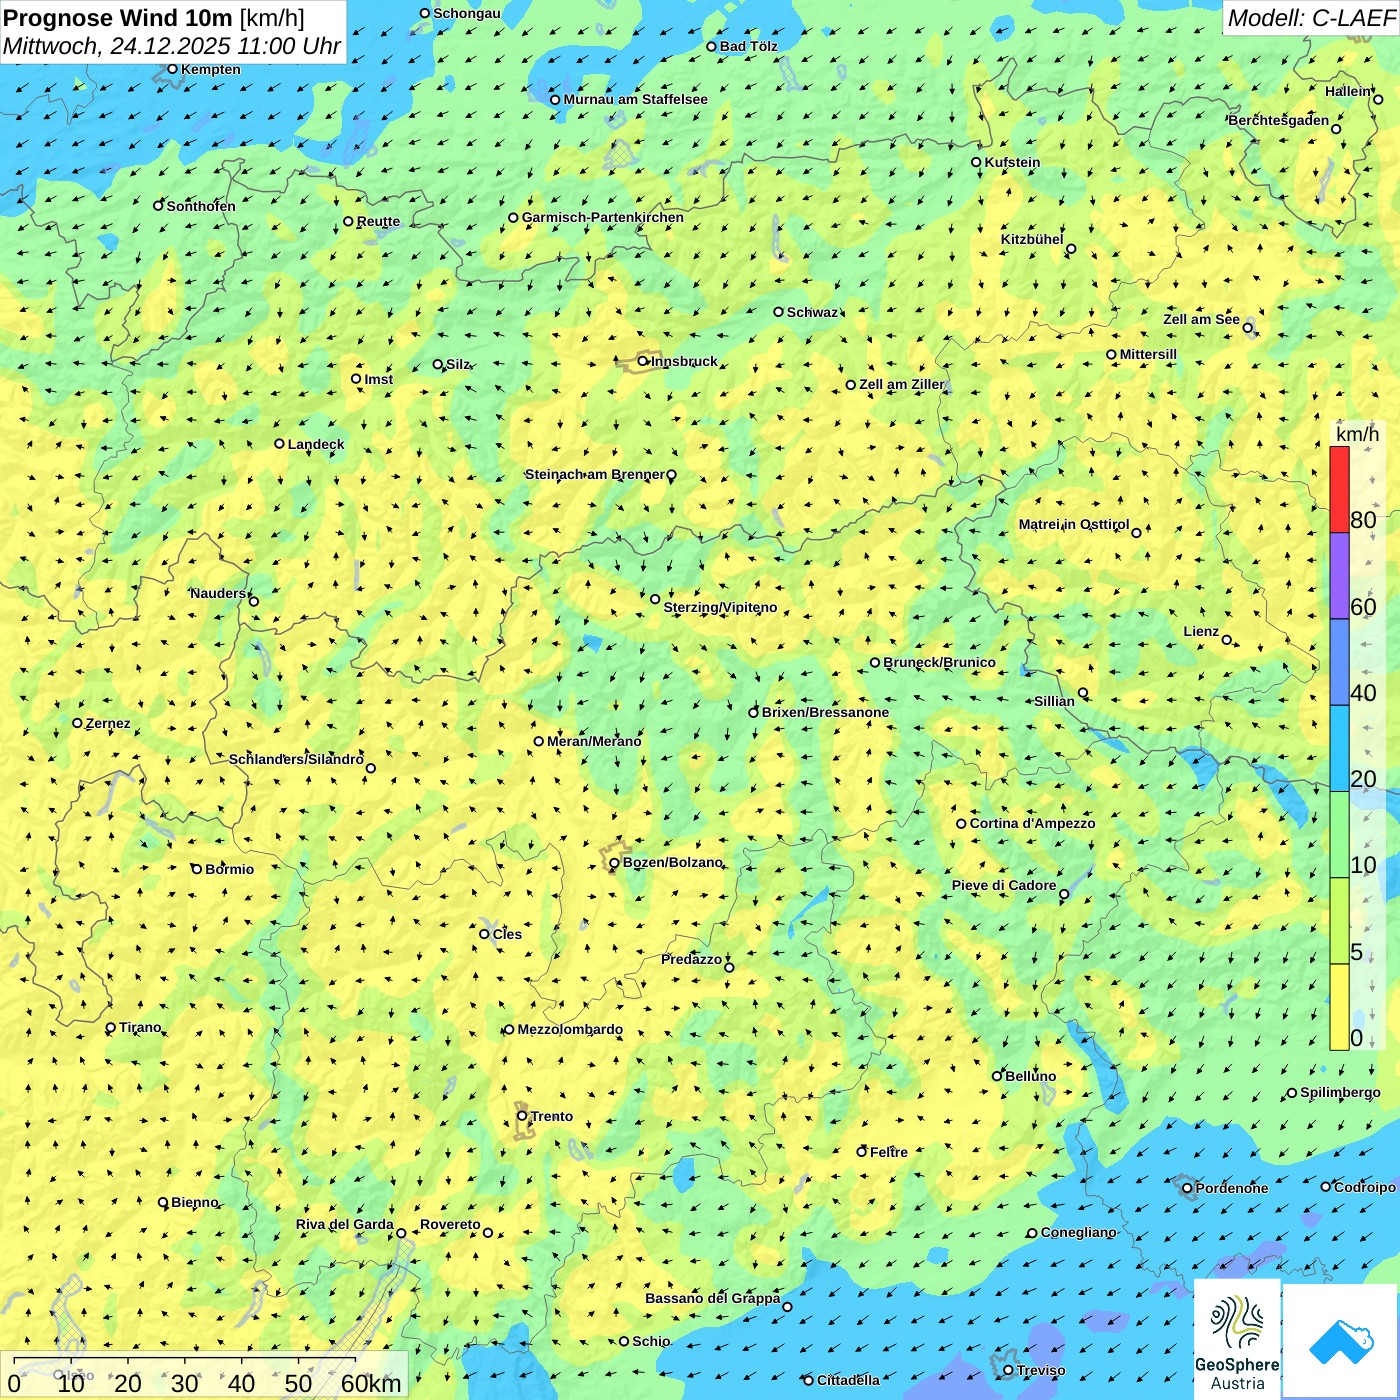Click the 'Kufstein' label
The height and width of the screenshot is (1400, 1400).
click(1012, 162)
